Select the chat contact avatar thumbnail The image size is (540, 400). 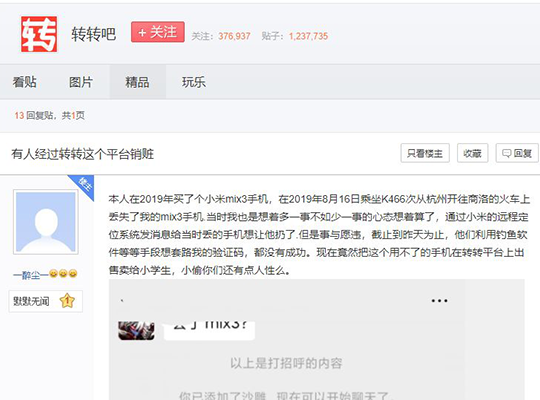[136, 330]
